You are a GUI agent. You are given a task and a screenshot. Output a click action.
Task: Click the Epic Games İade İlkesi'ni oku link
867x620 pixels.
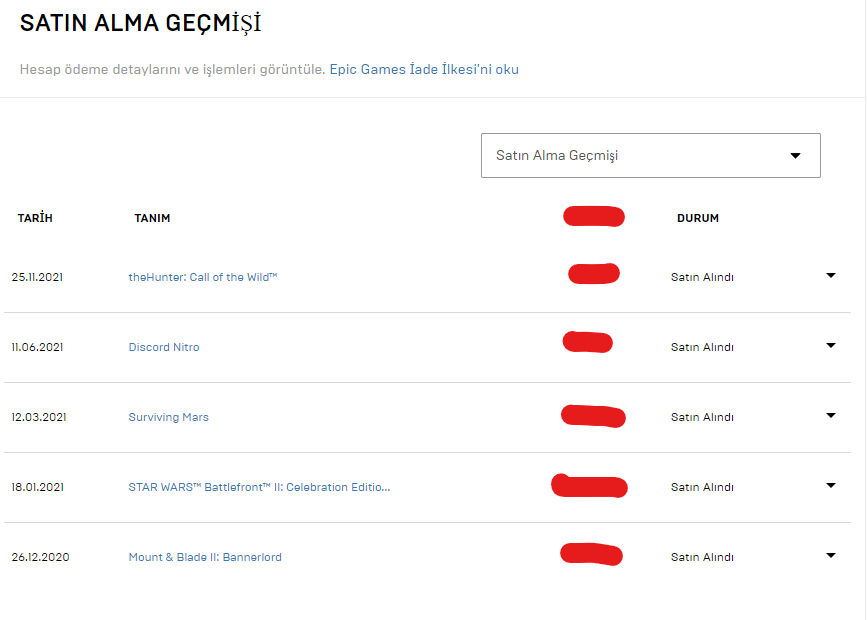[x=424, y=69]
